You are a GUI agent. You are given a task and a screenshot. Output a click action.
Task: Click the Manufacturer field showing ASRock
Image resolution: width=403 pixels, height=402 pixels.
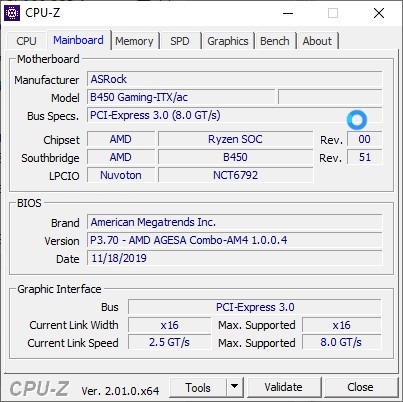click(234, 79)
